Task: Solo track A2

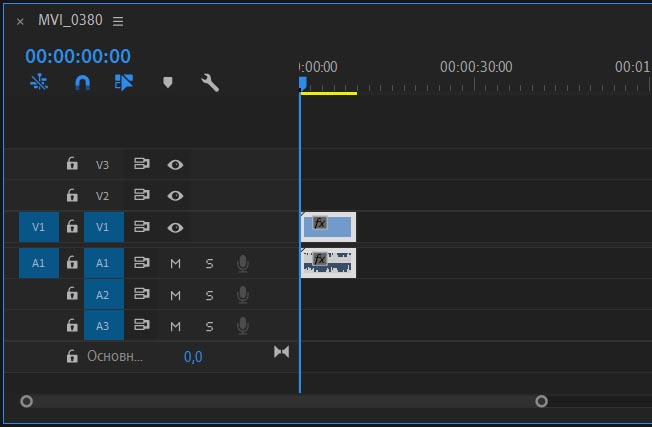Action: pos(210,295)
